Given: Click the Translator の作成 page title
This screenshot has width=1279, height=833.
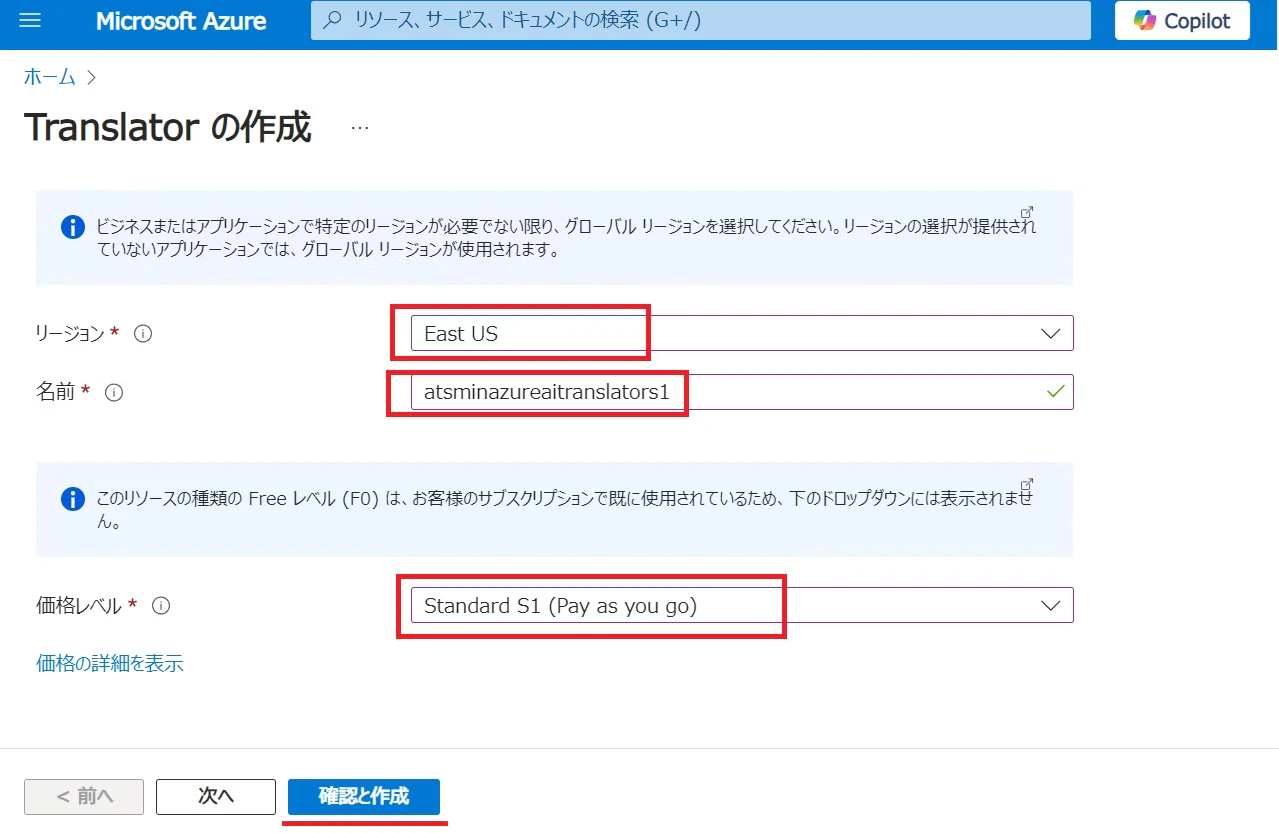Looking at the screenshot, I should click(168, 128).
